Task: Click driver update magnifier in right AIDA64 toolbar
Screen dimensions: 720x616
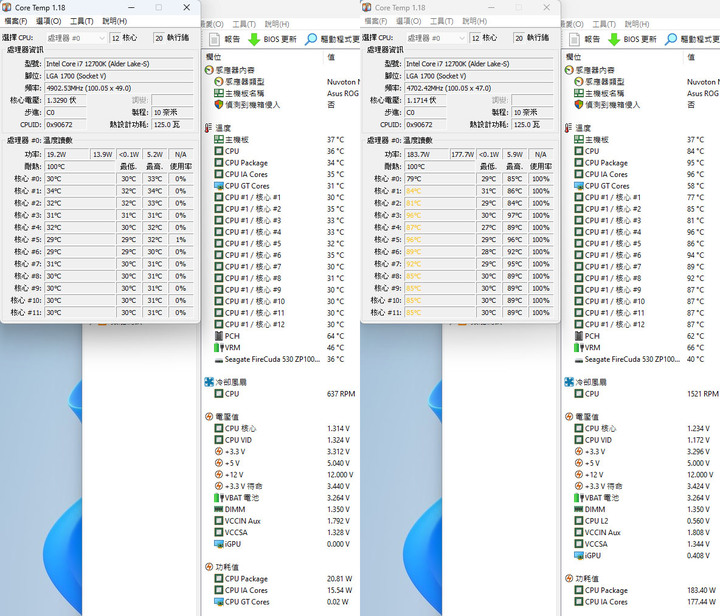Action: (x=671, y=39)
